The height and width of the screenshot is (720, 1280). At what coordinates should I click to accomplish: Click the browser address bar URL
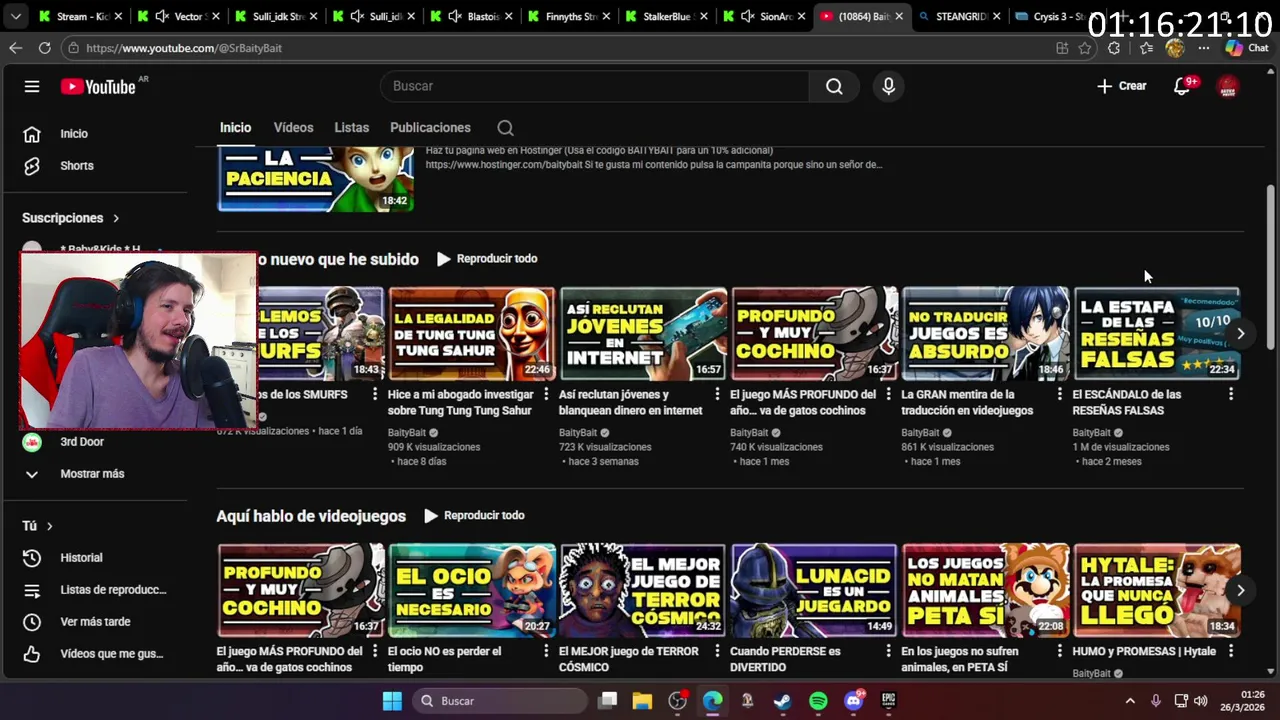coord(184,48)
